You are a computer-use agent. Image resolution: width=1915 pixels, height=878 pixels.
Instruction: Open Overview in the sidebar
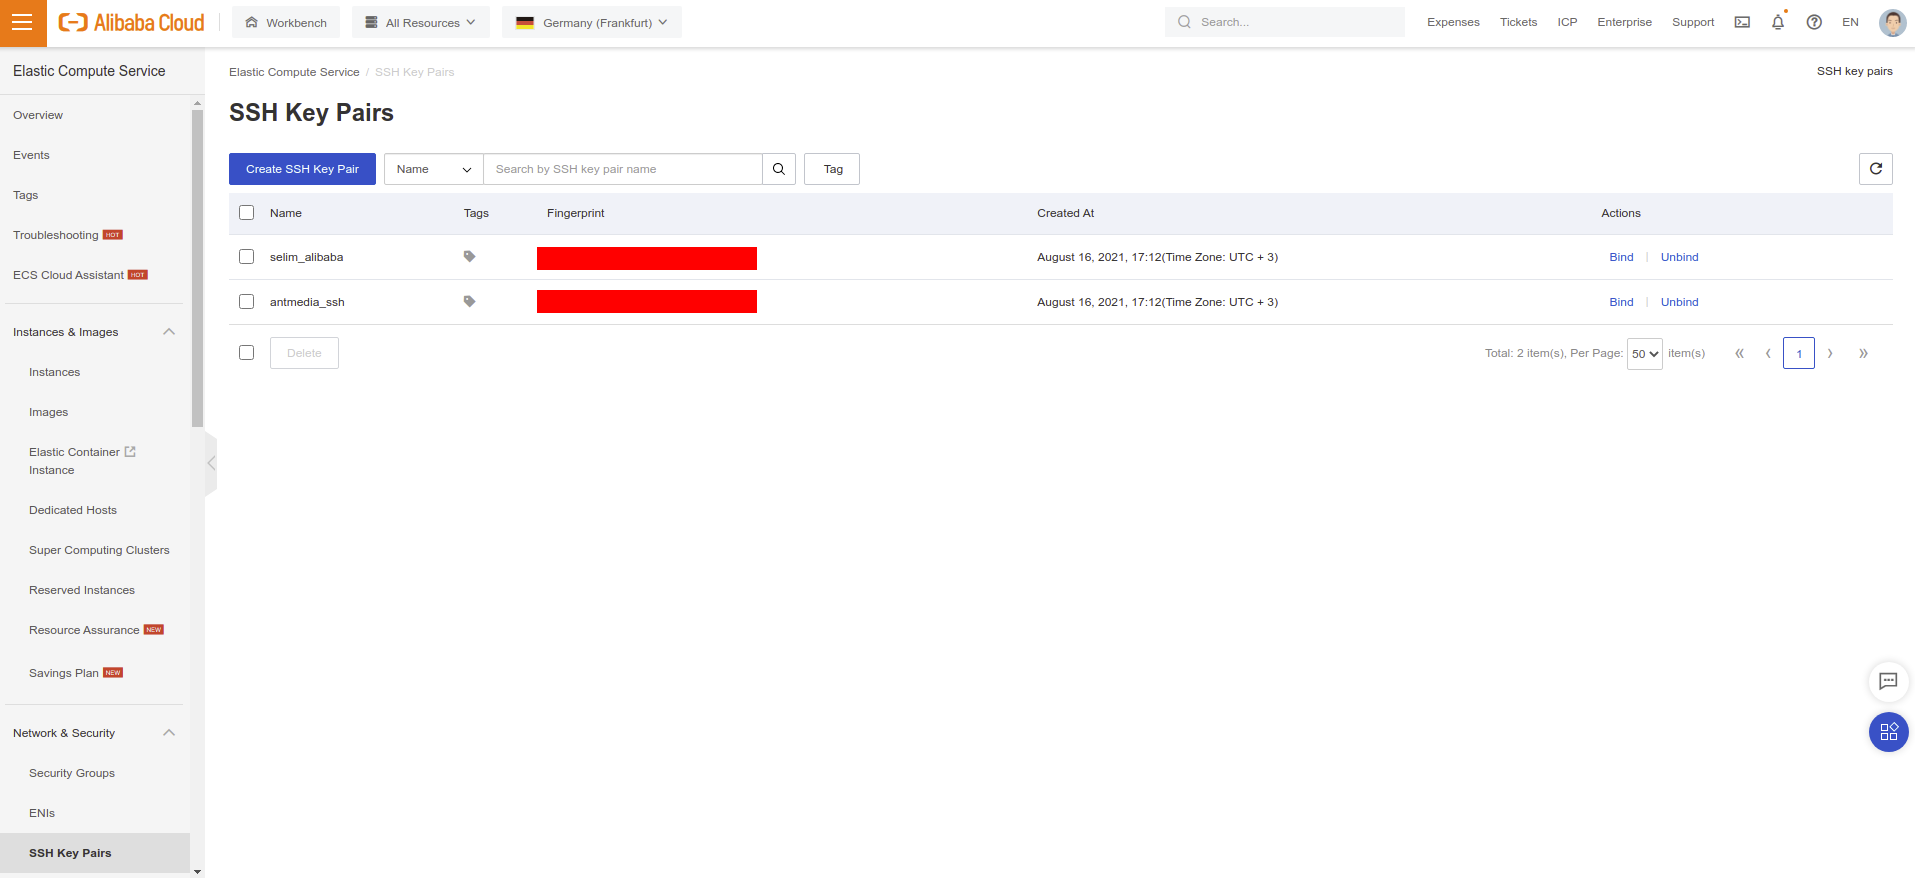pyautogui.click(x=38, y=115)
